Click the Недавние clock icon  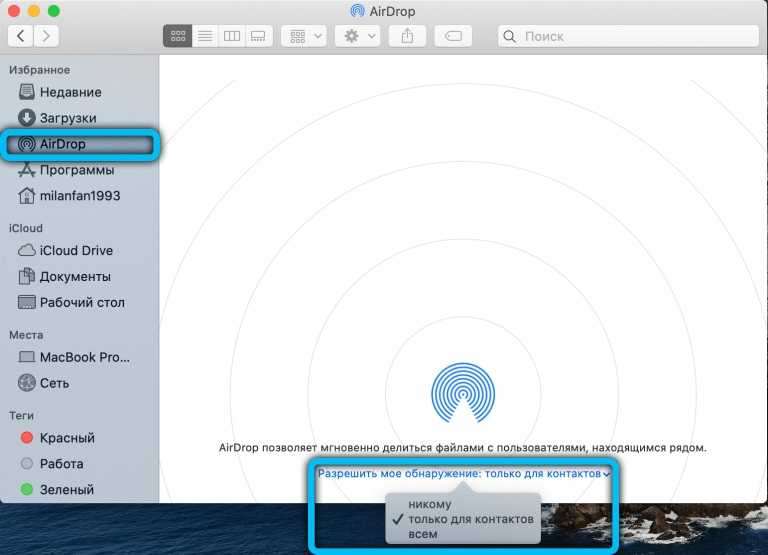[26, 91]
